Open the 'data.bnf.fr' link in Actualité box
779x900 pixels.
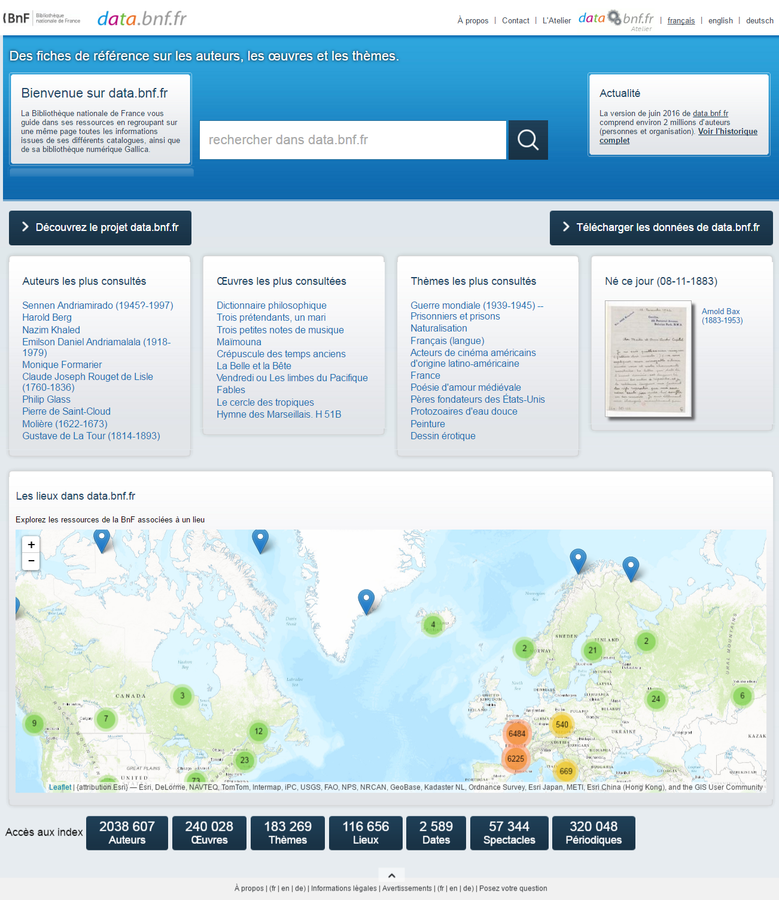[x=711, y=114]
